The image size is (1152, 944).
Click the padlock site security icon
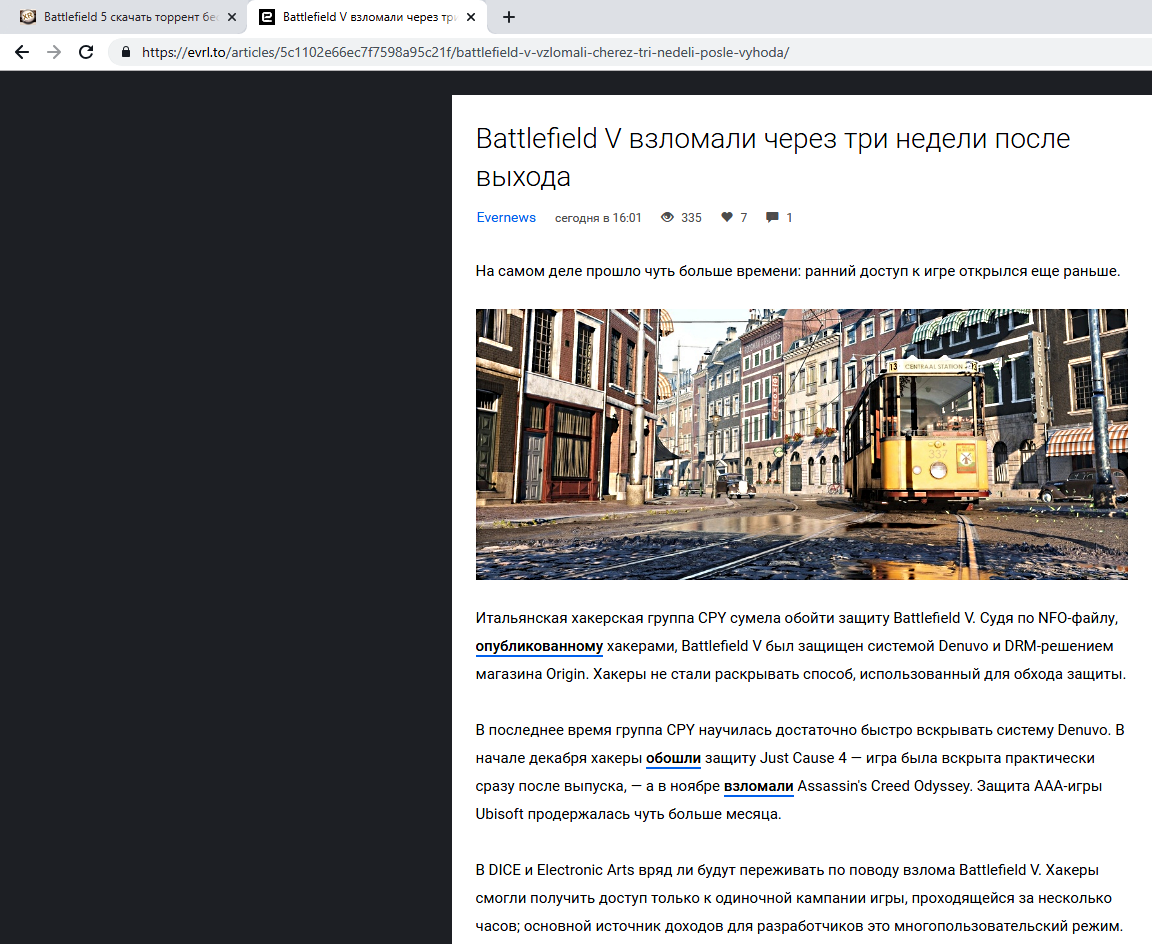click(126, 52)
